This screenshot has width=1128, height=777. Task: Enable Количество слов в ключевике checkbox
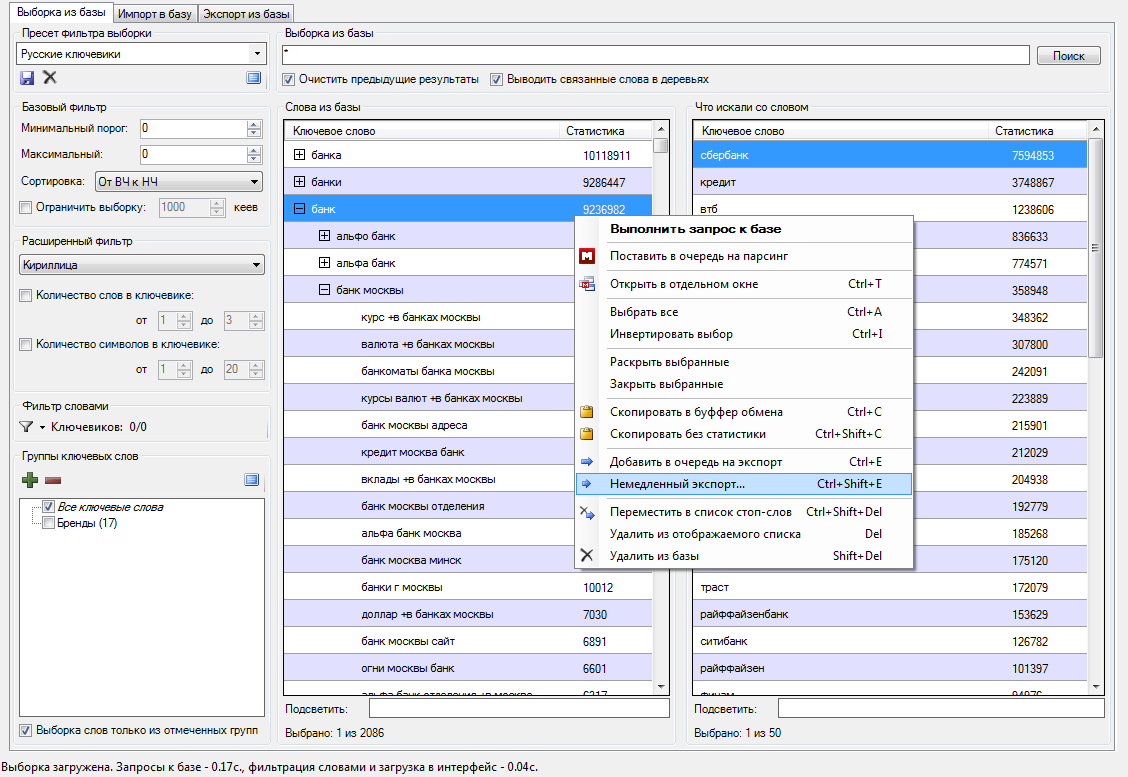(26, 295)
